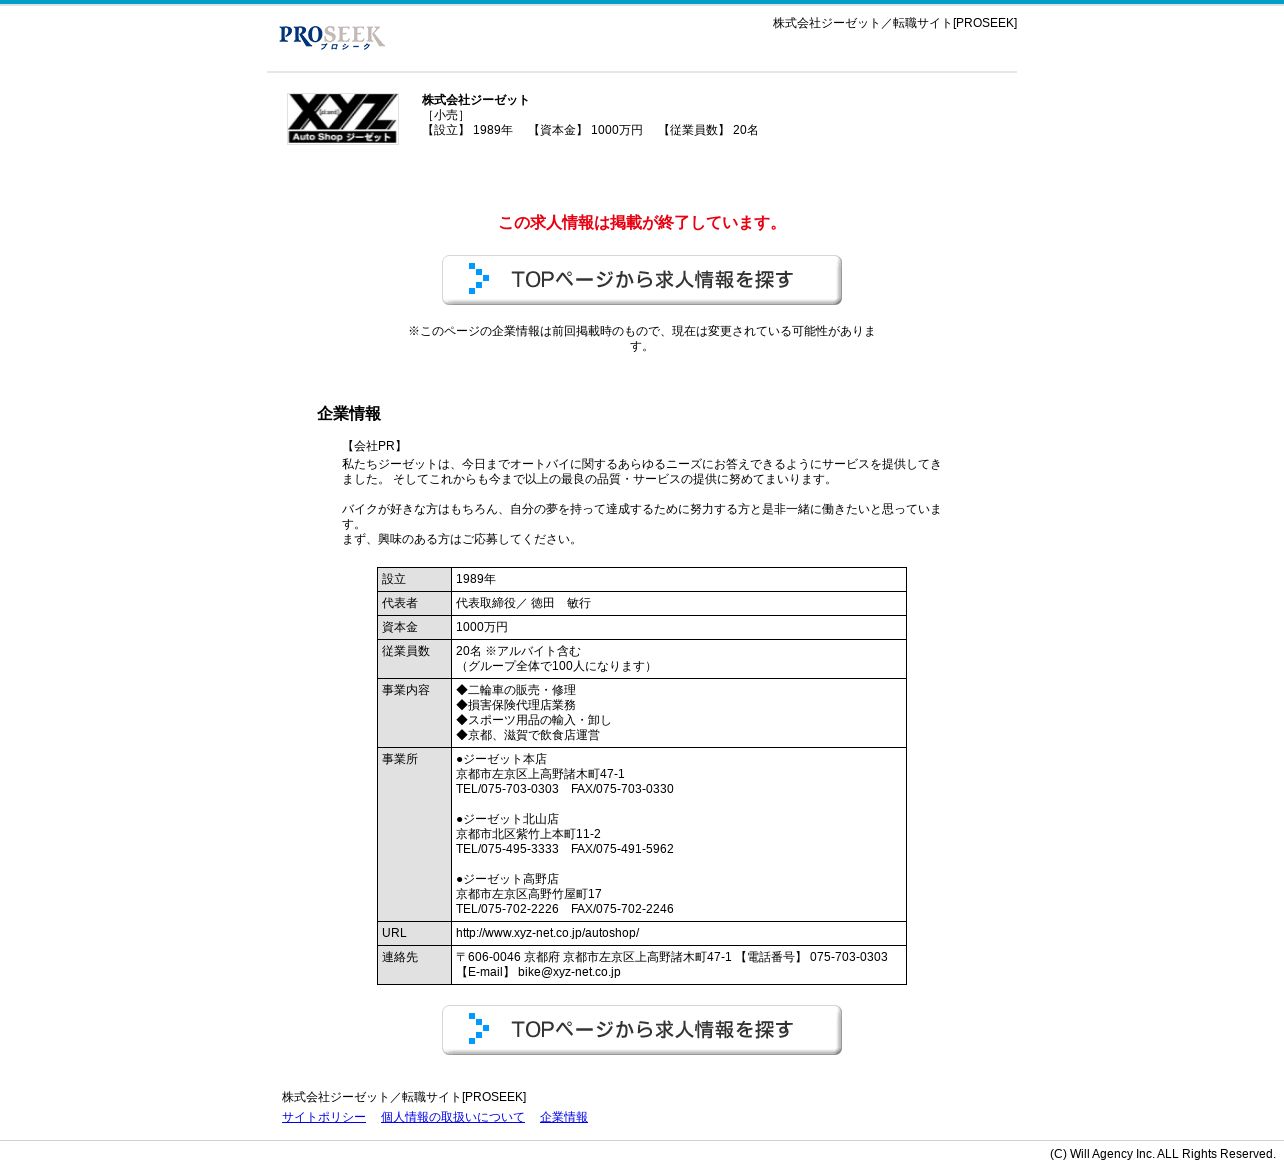Open the 企業情報 footer link

click(564, 1117)
